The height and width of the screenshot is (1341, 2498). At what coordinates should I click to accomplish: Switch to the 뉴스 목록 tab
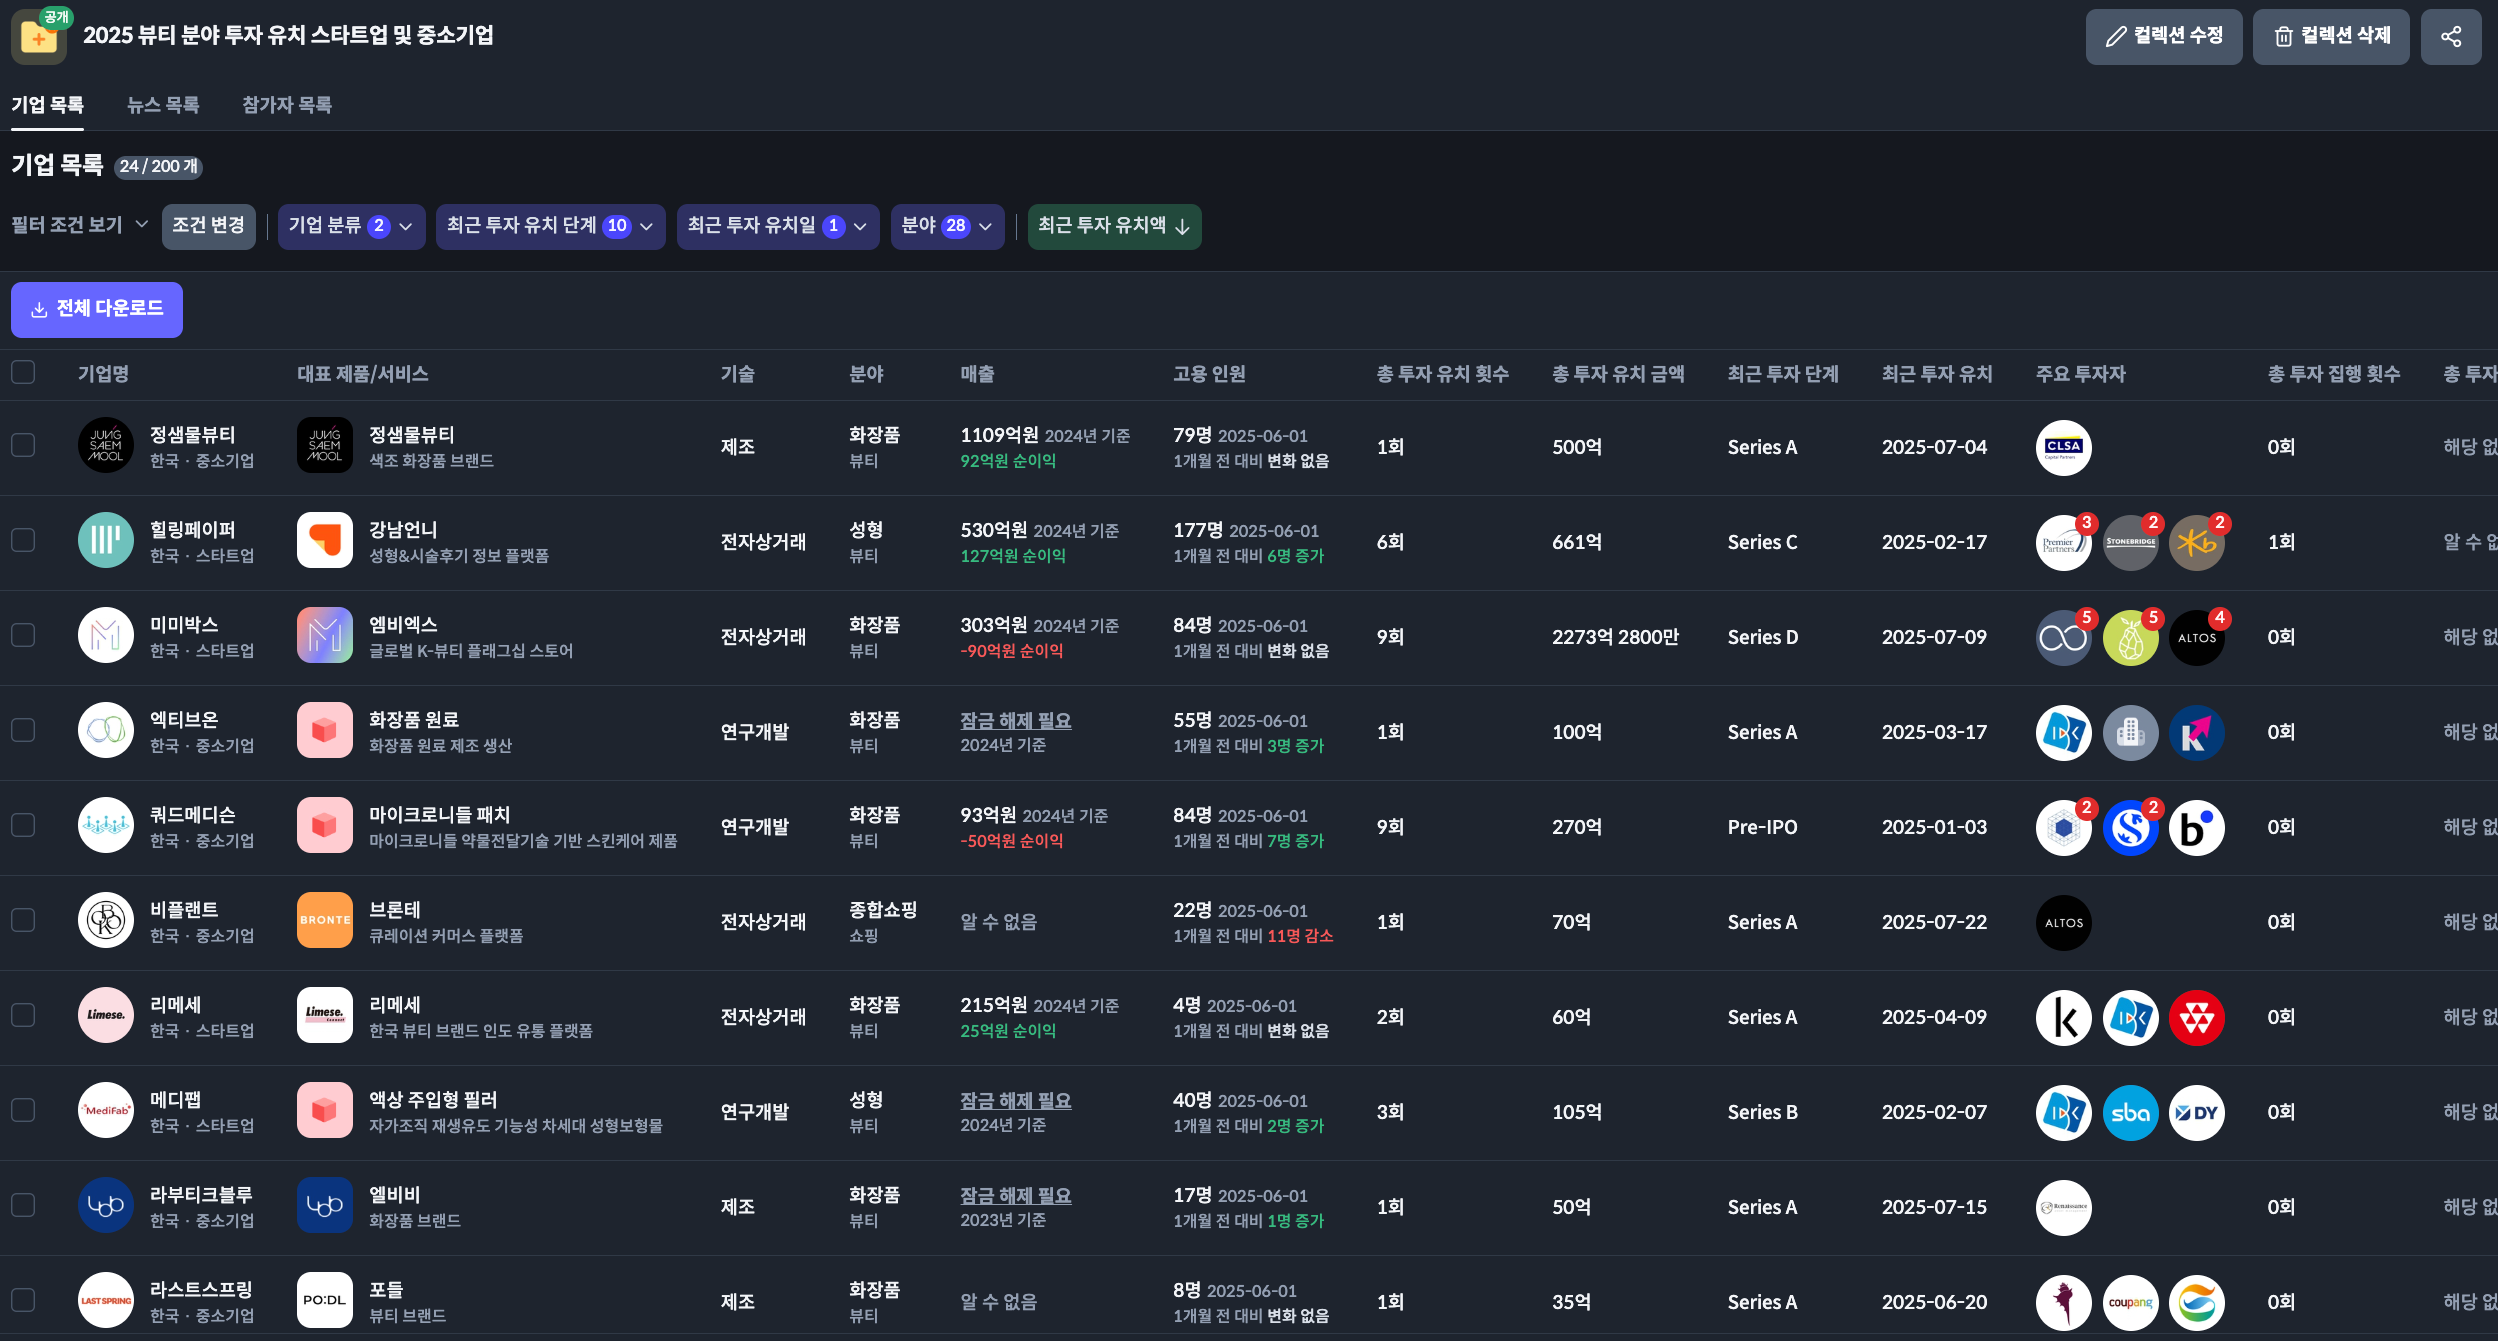click(163, 105)
